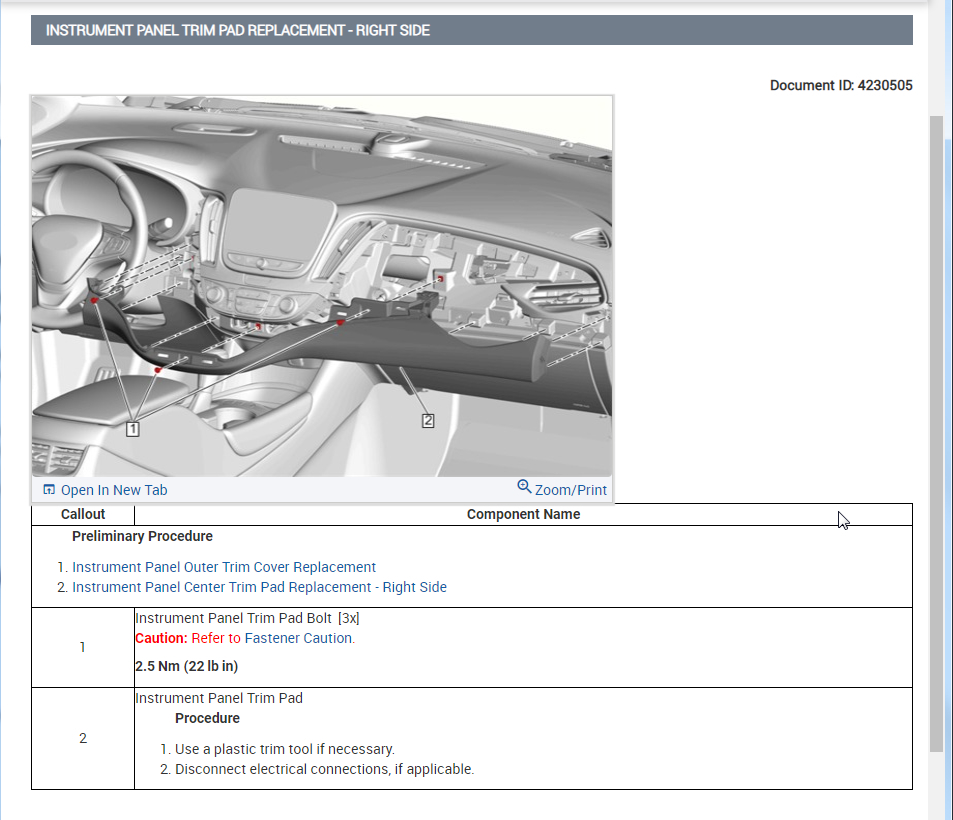This screenshot has height=820, width=953.
Task: Select the Document ID: 4230505 text
Action: click(x=841, y=86)
